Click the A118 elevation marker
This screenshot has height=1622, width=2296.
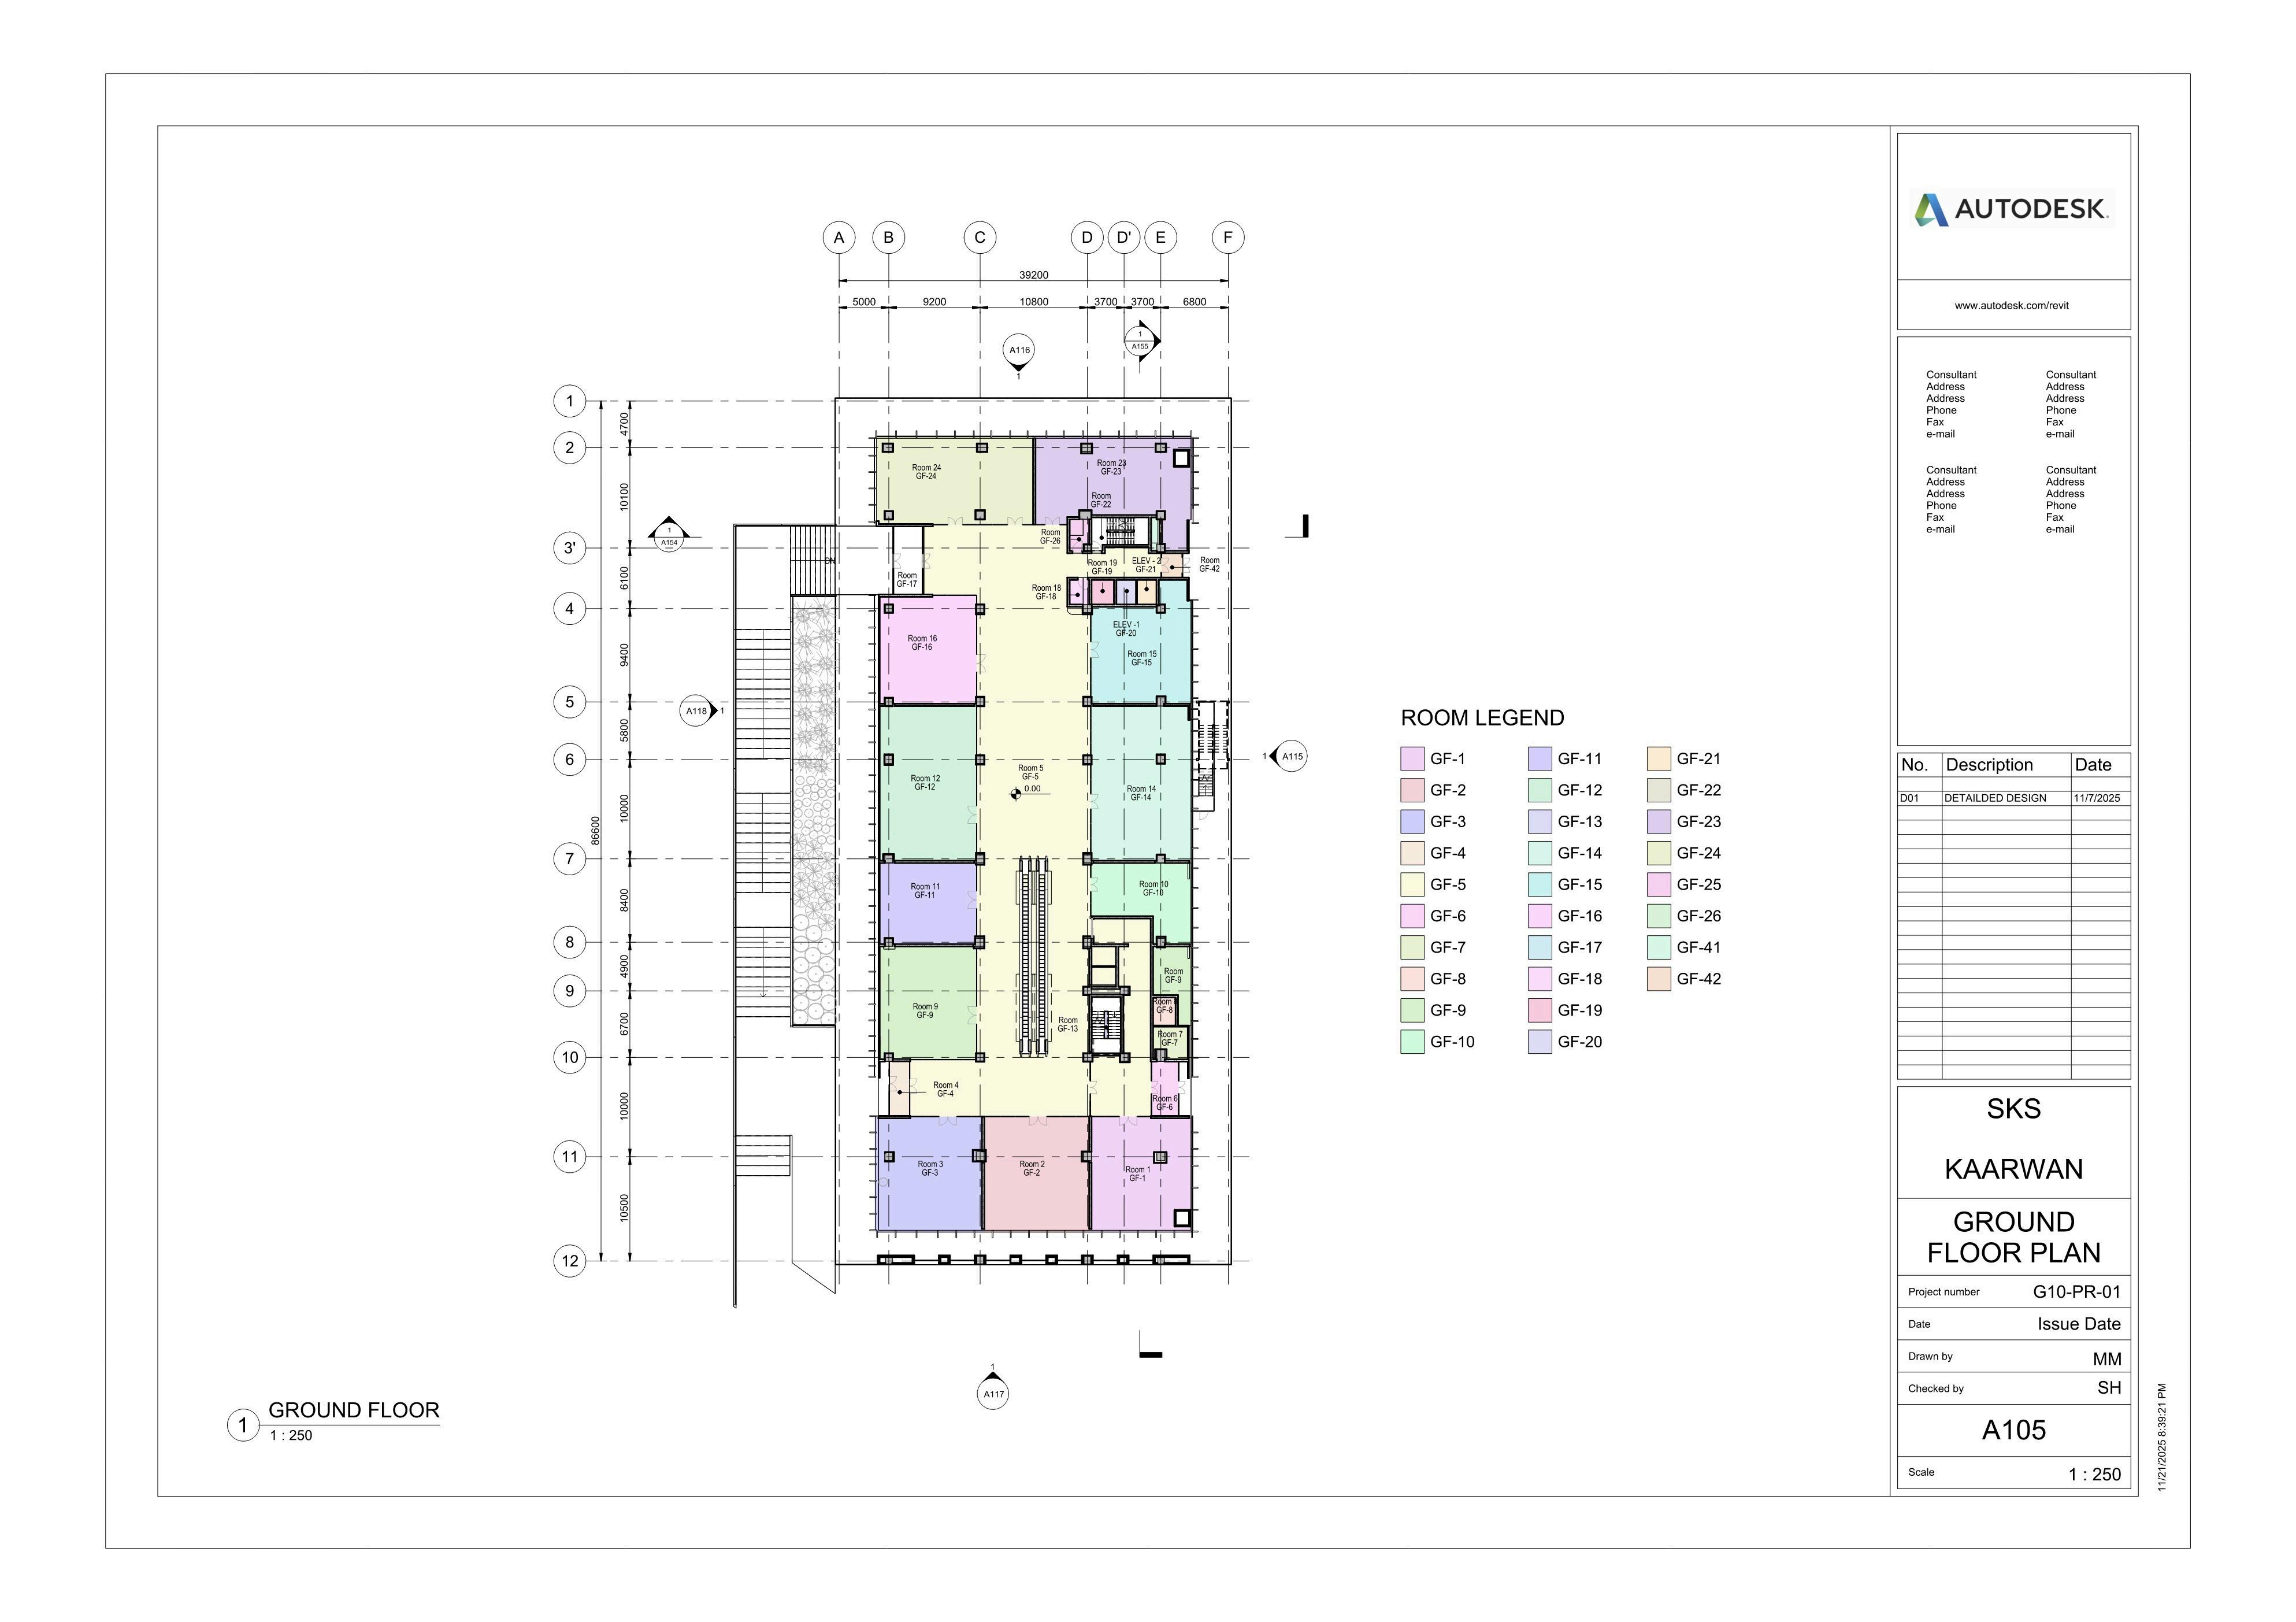697,711
